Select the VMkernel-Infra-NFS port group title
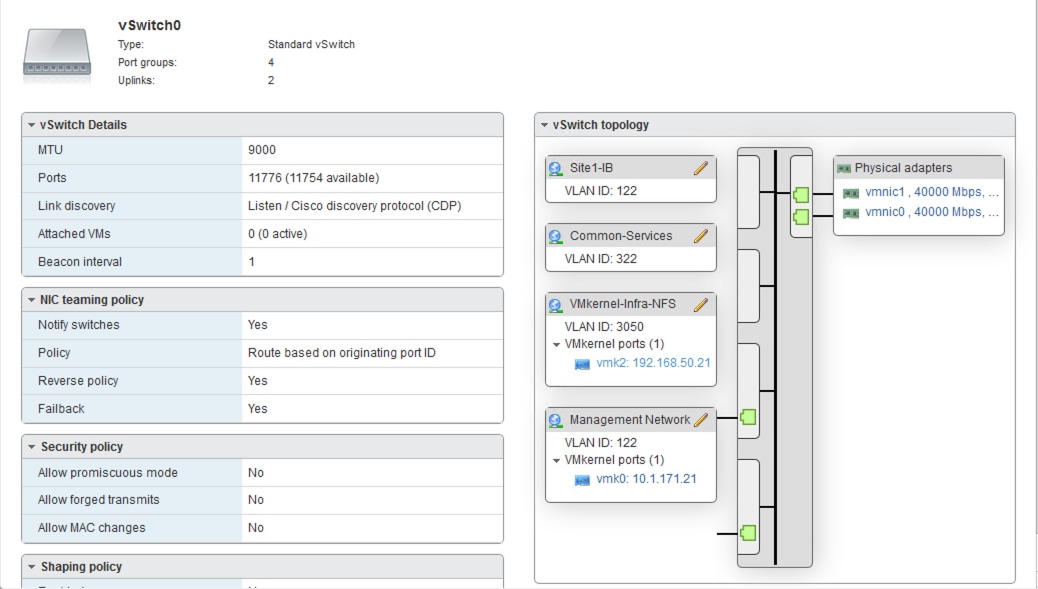 click(622, 304)
